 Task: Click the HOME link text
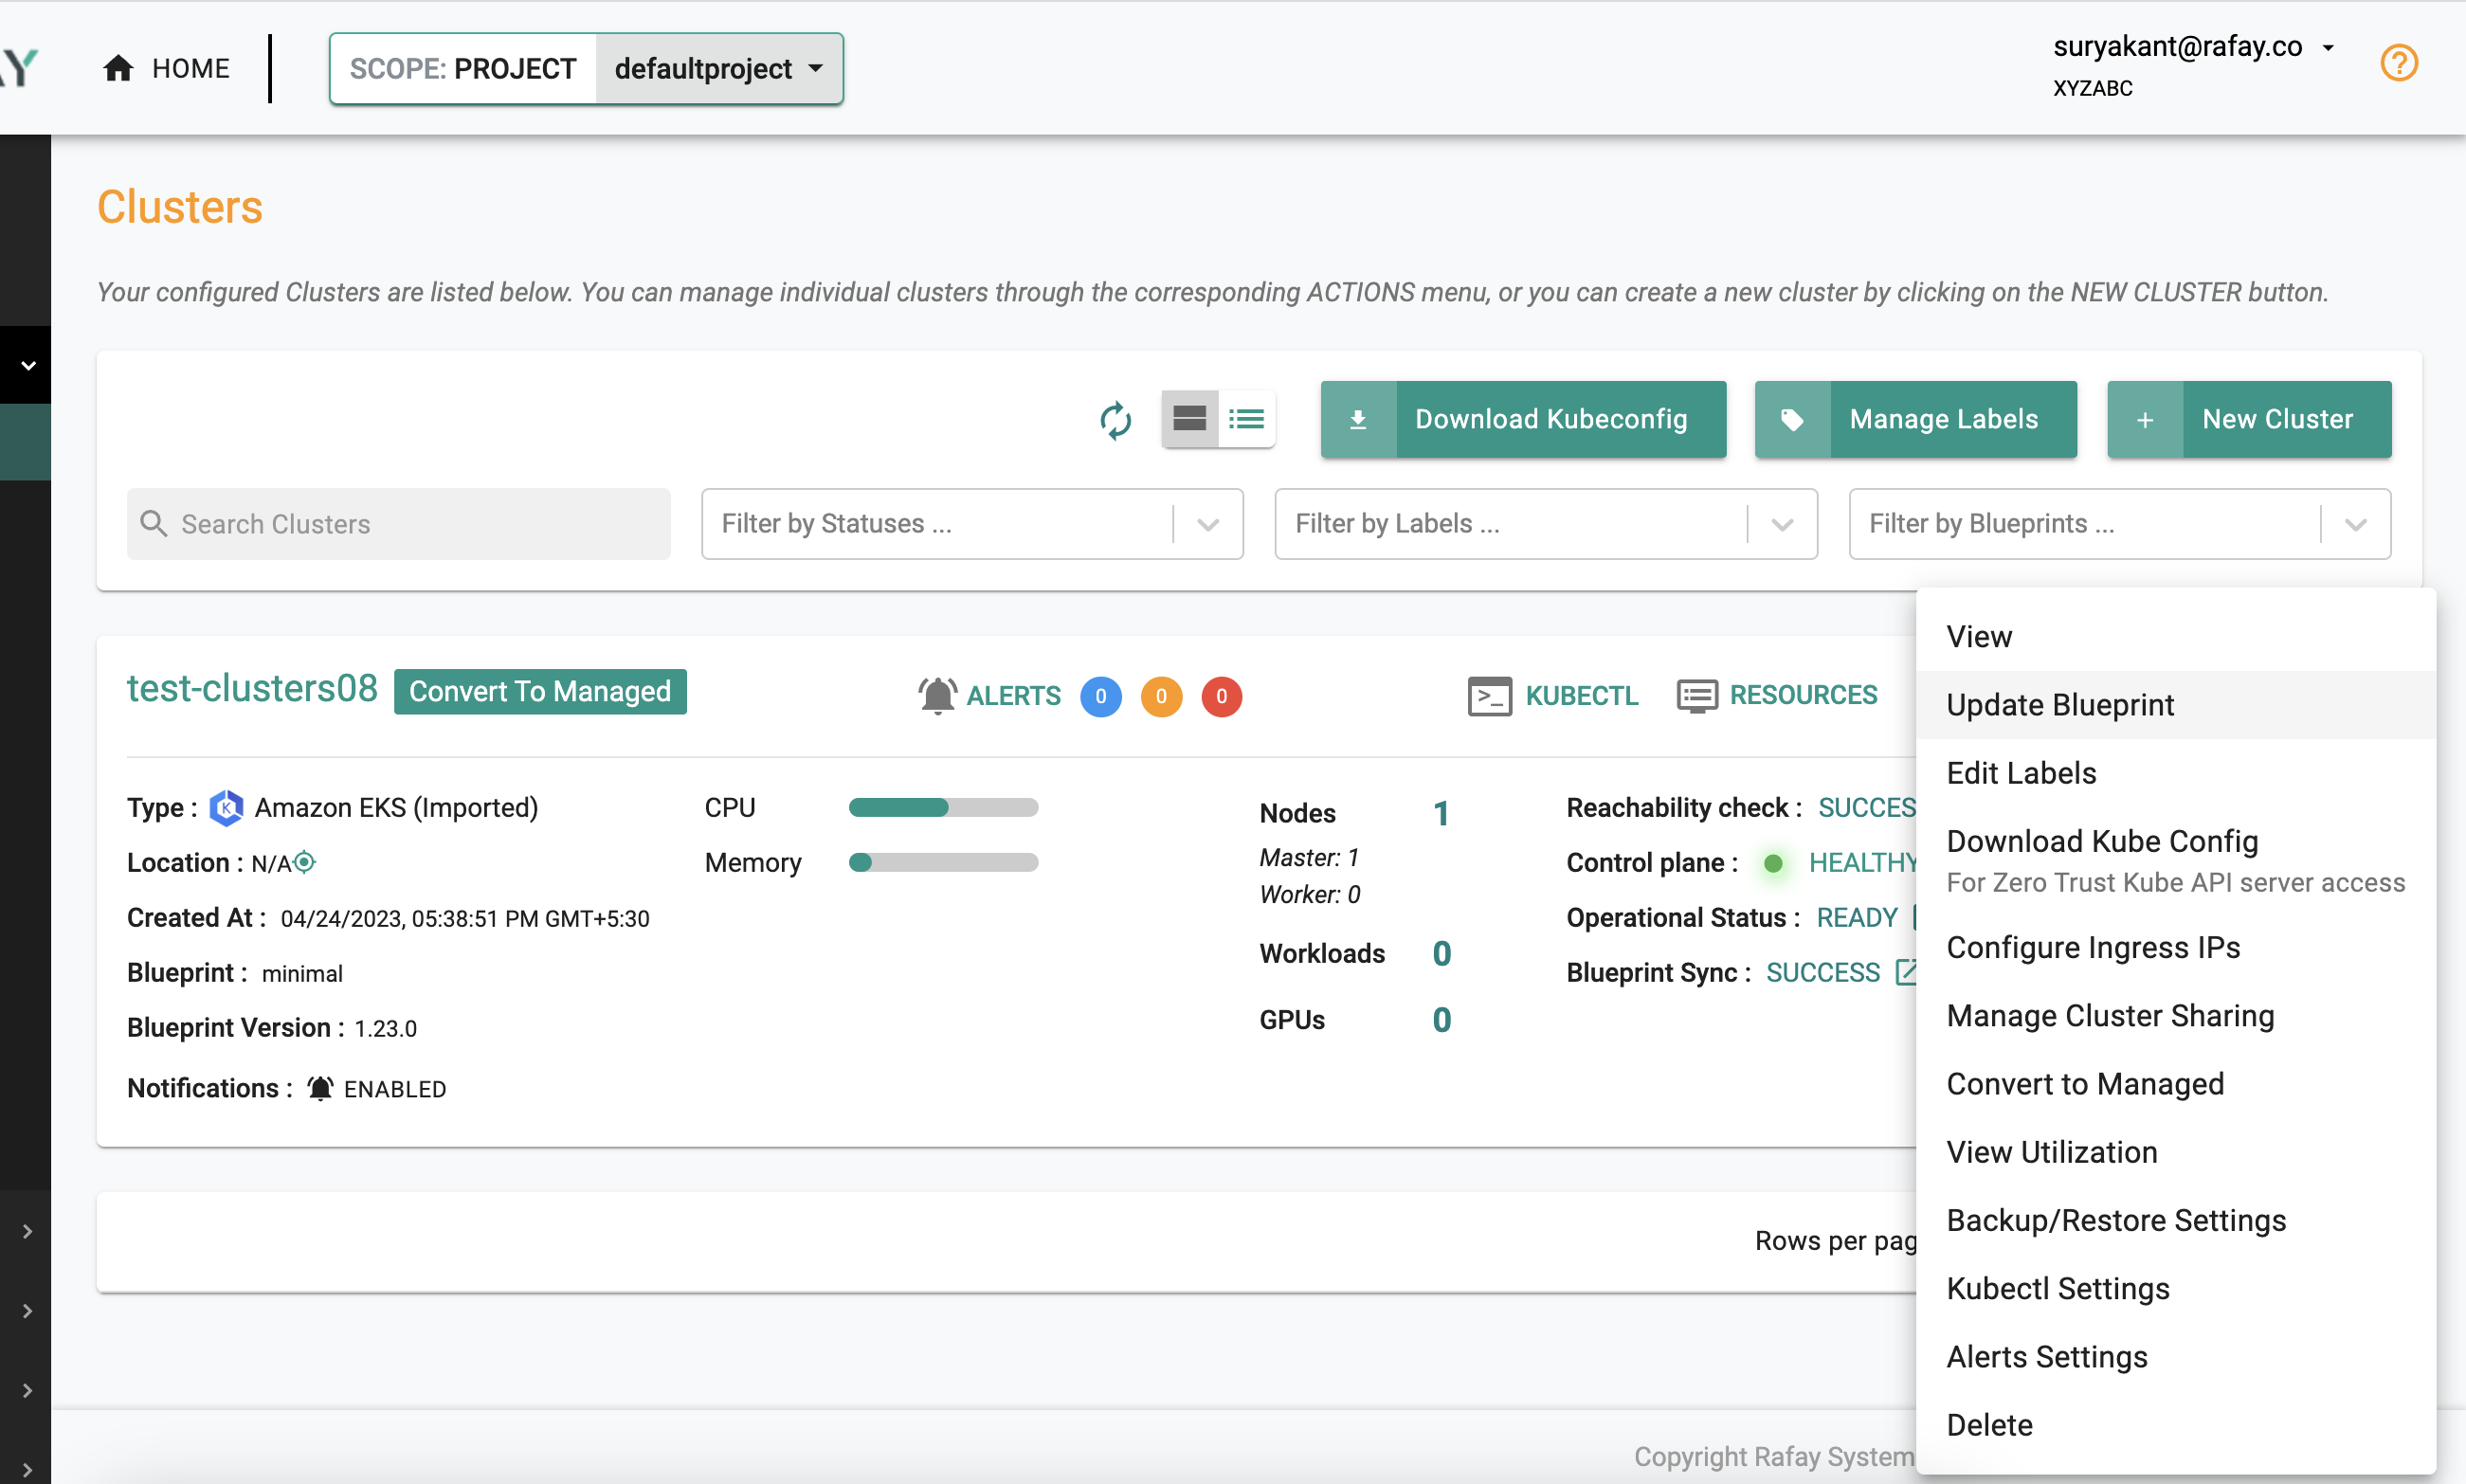click(191, 68)
